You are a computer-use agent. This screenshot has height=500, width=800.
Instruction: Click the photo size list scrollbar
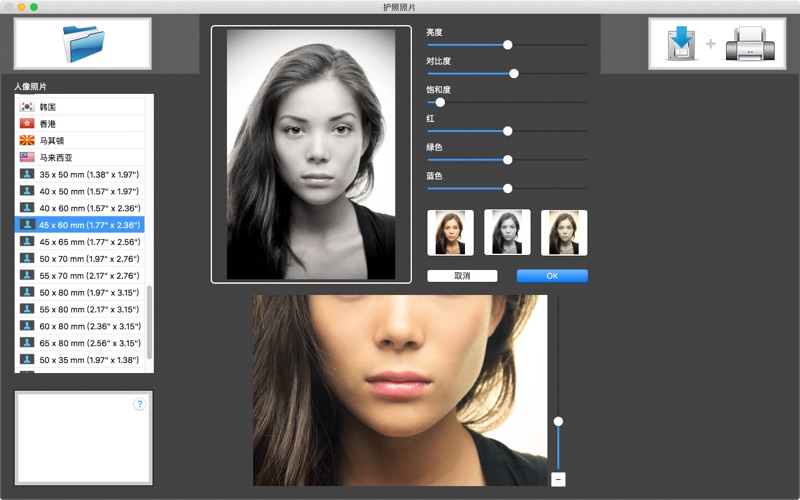click(150, 320)
